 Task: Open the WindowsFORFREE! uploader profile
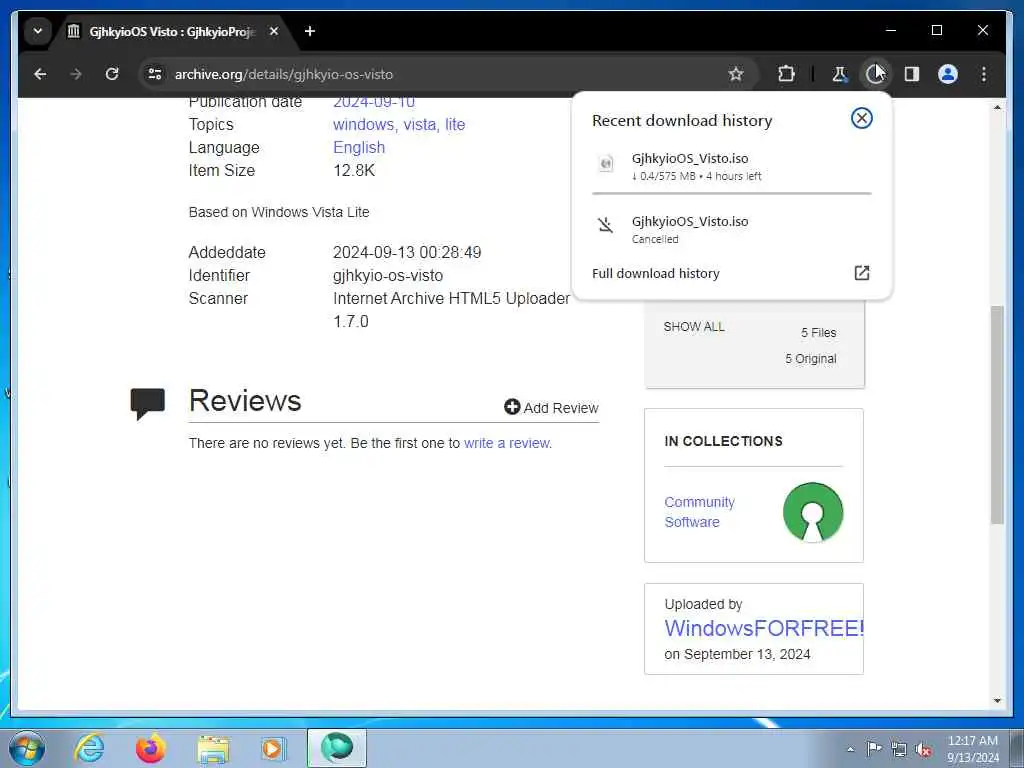tap(763, 628)
